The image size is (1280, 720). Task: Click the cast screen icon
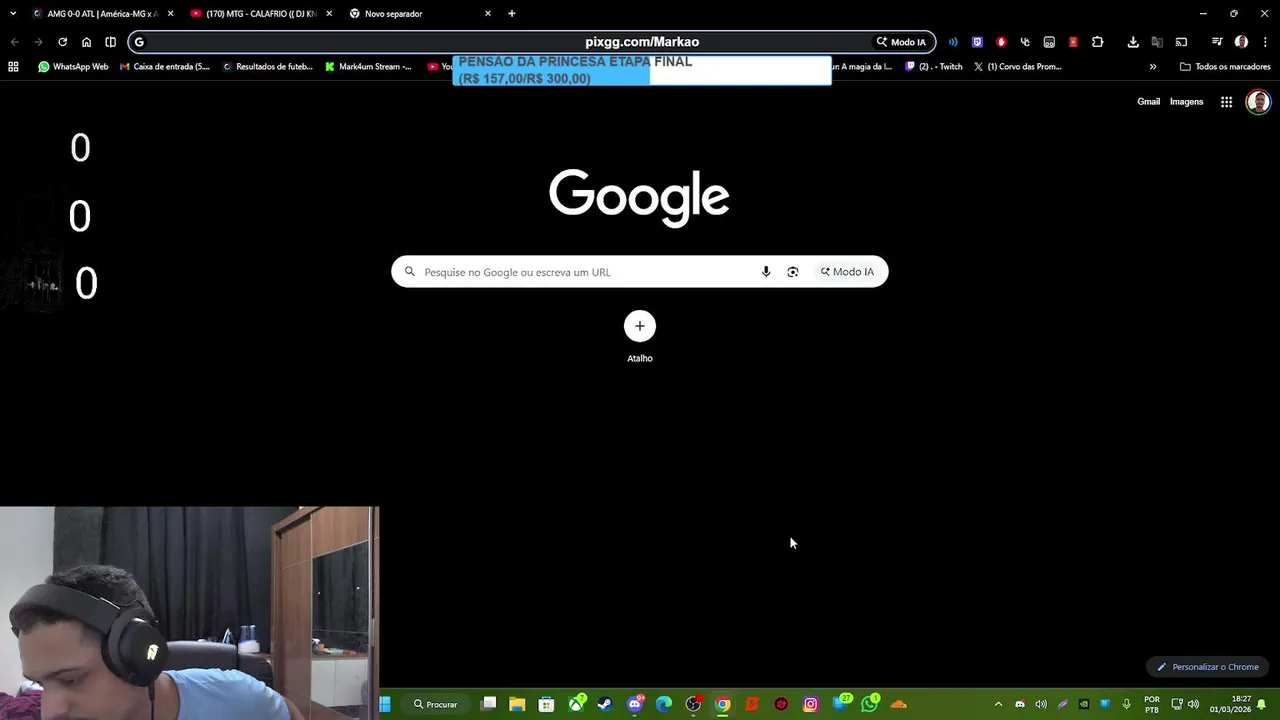point(1181,42)
